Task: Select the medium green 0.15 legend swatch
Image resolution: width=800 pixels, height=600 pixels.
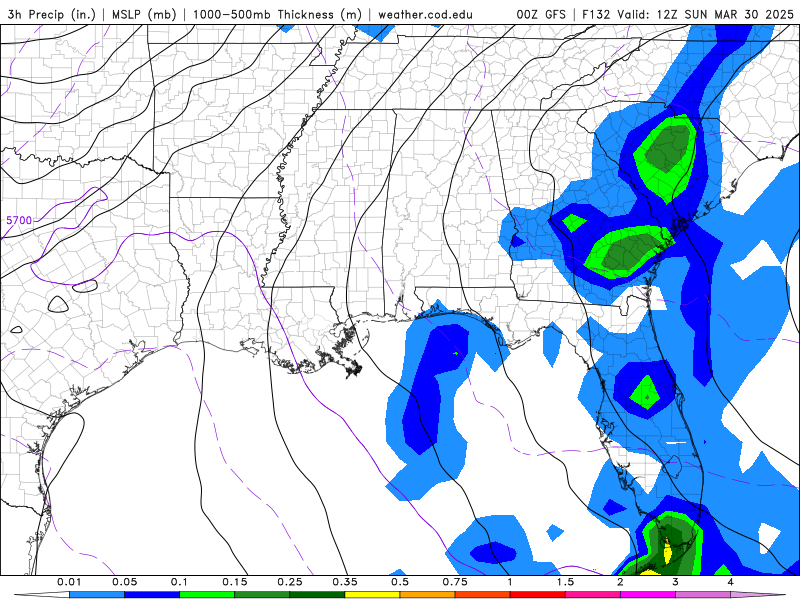Action: tap(262, 595)
